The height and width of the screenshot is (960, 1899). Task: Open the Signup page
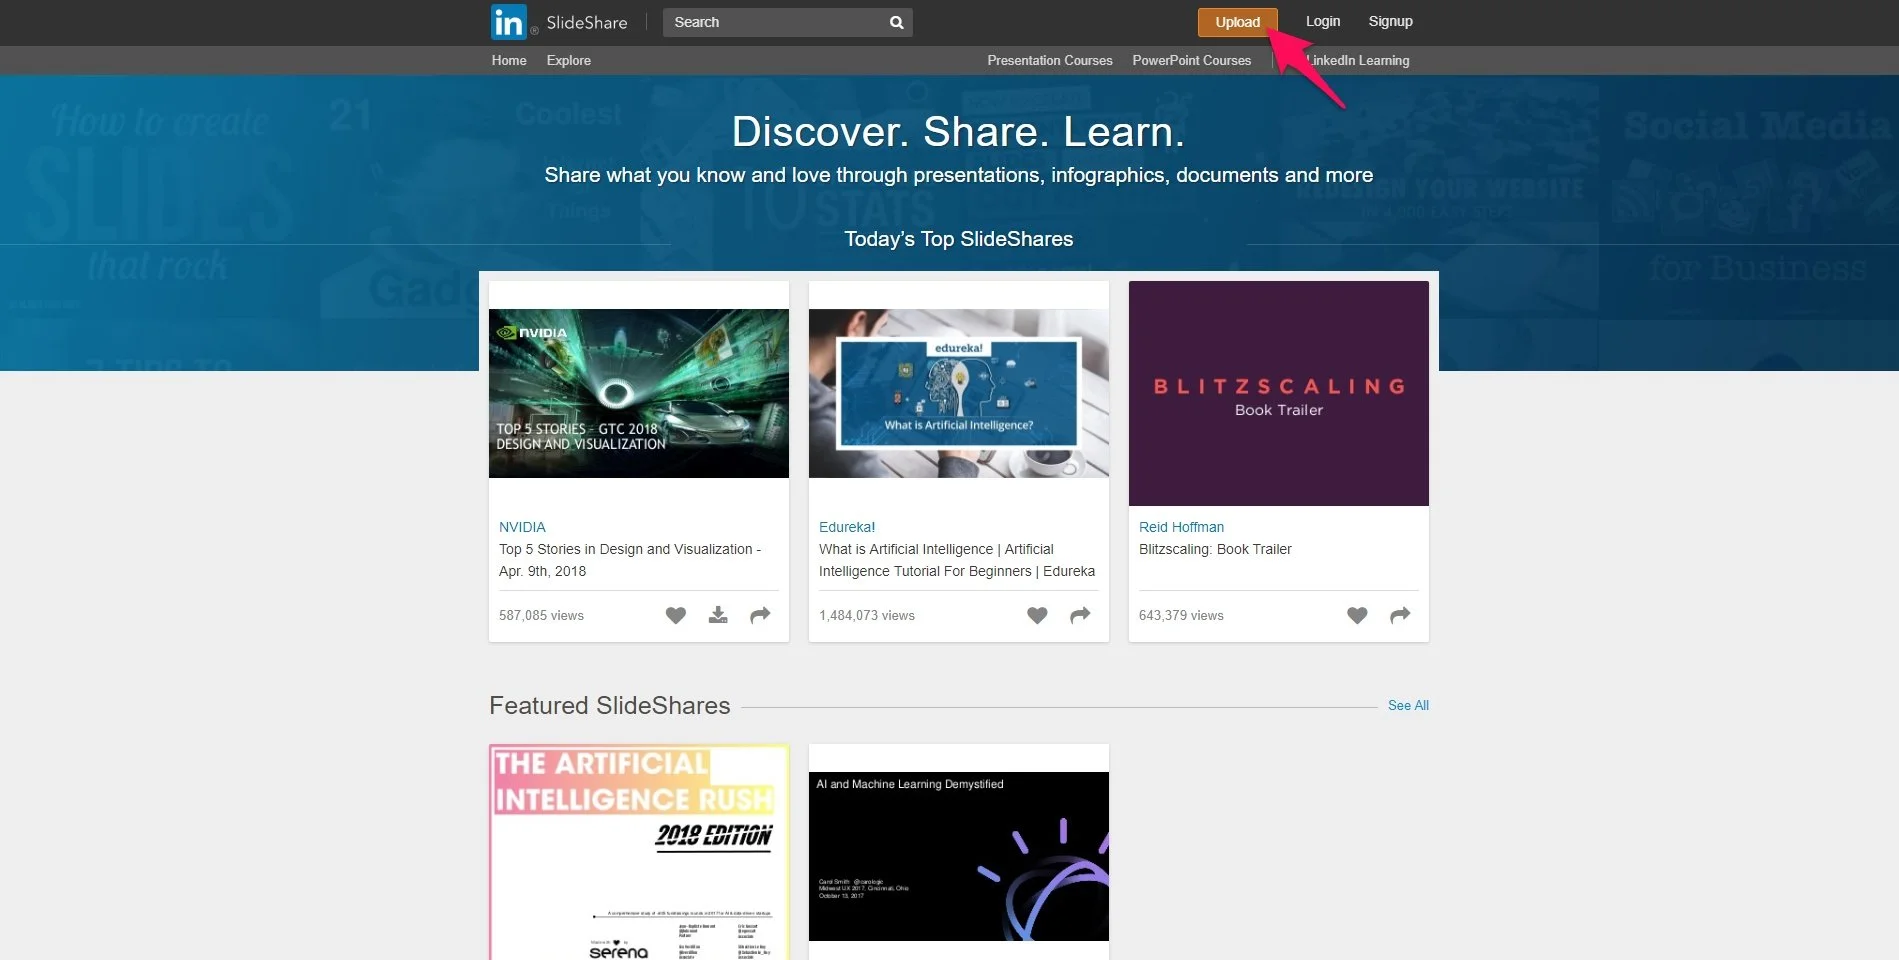point(1390,21)
